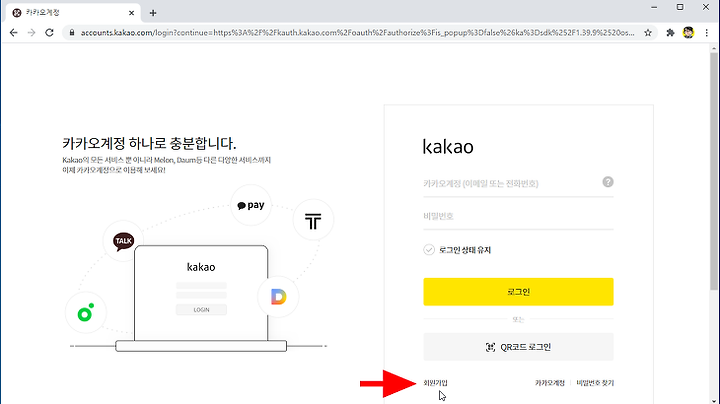The height and width of the screenshot is (404, 720).
Task: Click the QR코드 로그인 button
Action: coord(518,347)
